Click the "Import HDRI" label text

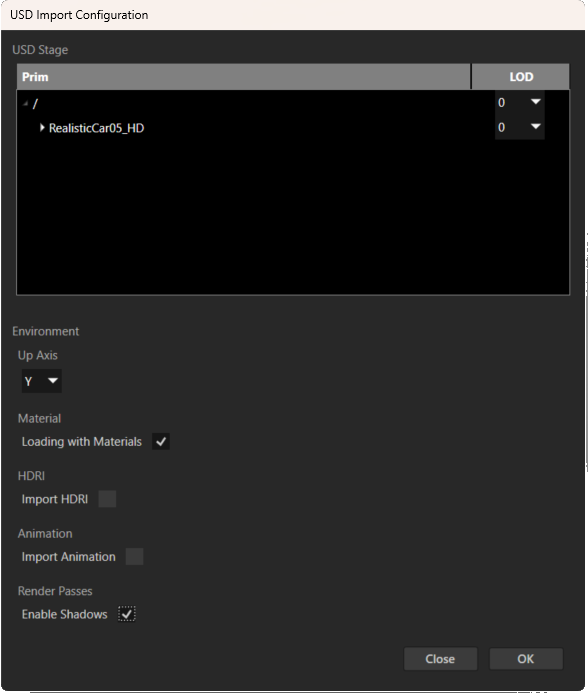coord(55,499)
